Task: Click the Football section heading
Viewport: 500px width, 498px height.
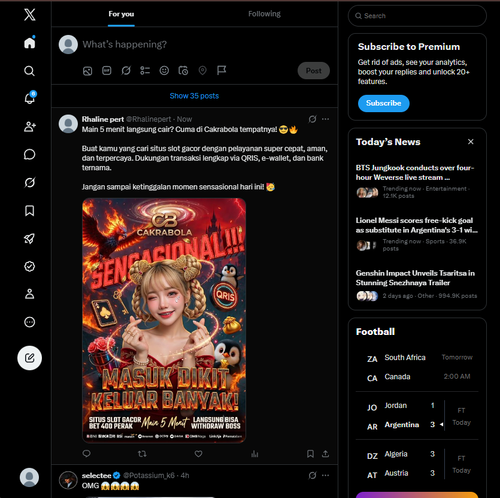Action: coord(375,332)
